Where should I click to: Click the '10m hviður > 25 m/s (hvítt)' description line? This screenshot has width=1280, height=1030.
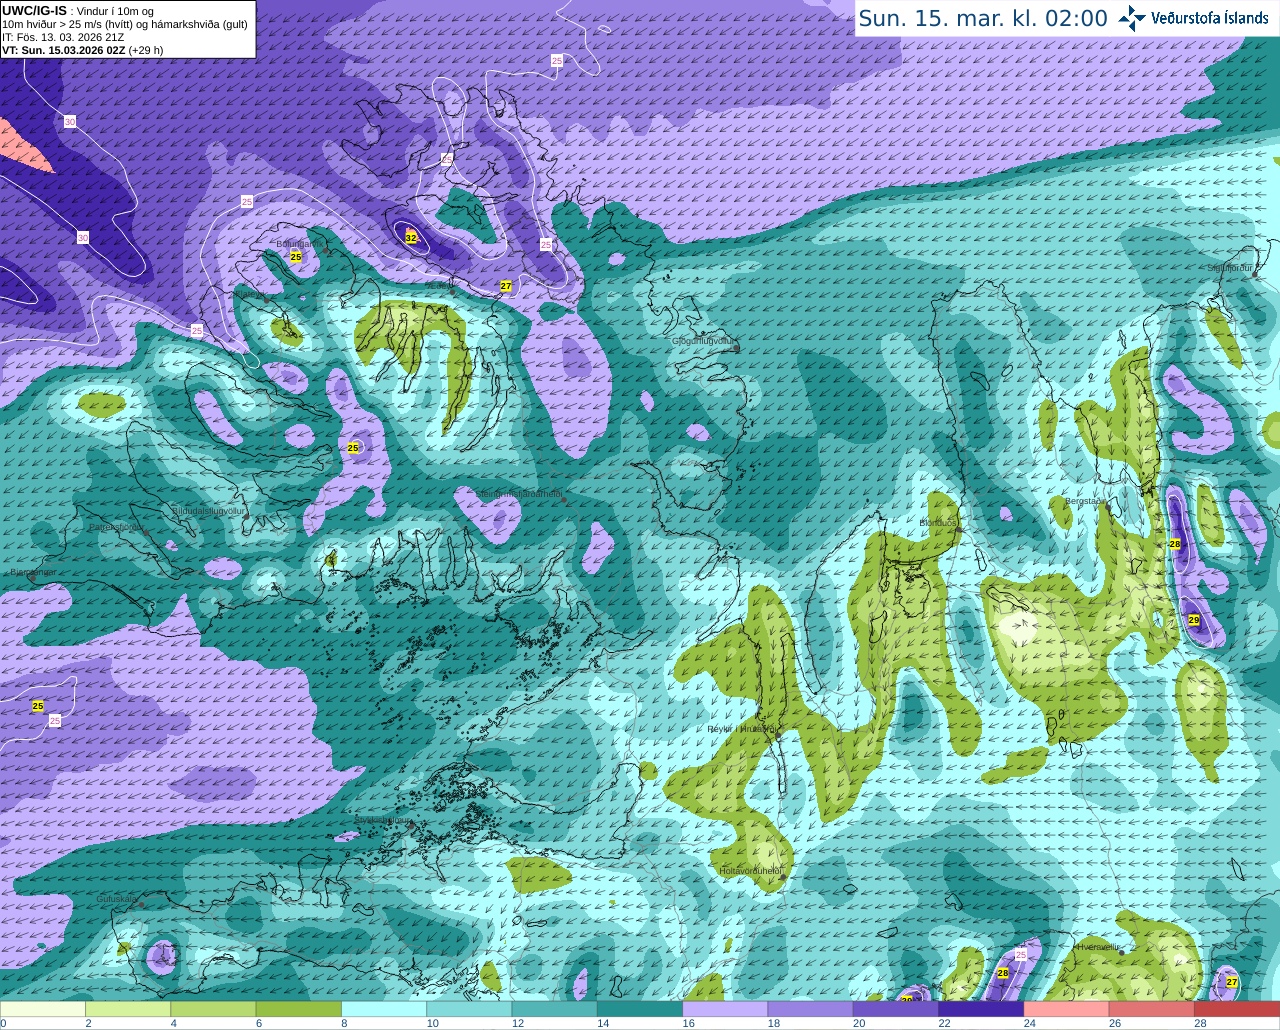(125, 24)
